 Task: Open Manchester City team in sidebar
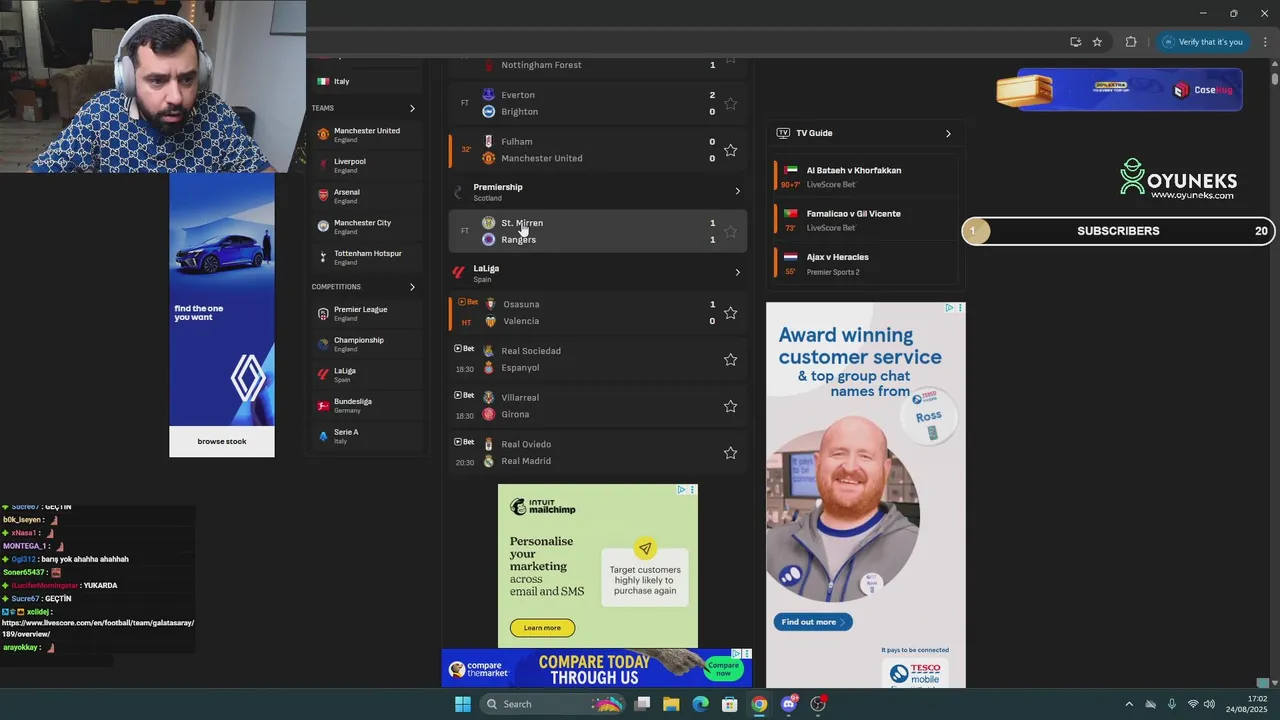(366, 227)
